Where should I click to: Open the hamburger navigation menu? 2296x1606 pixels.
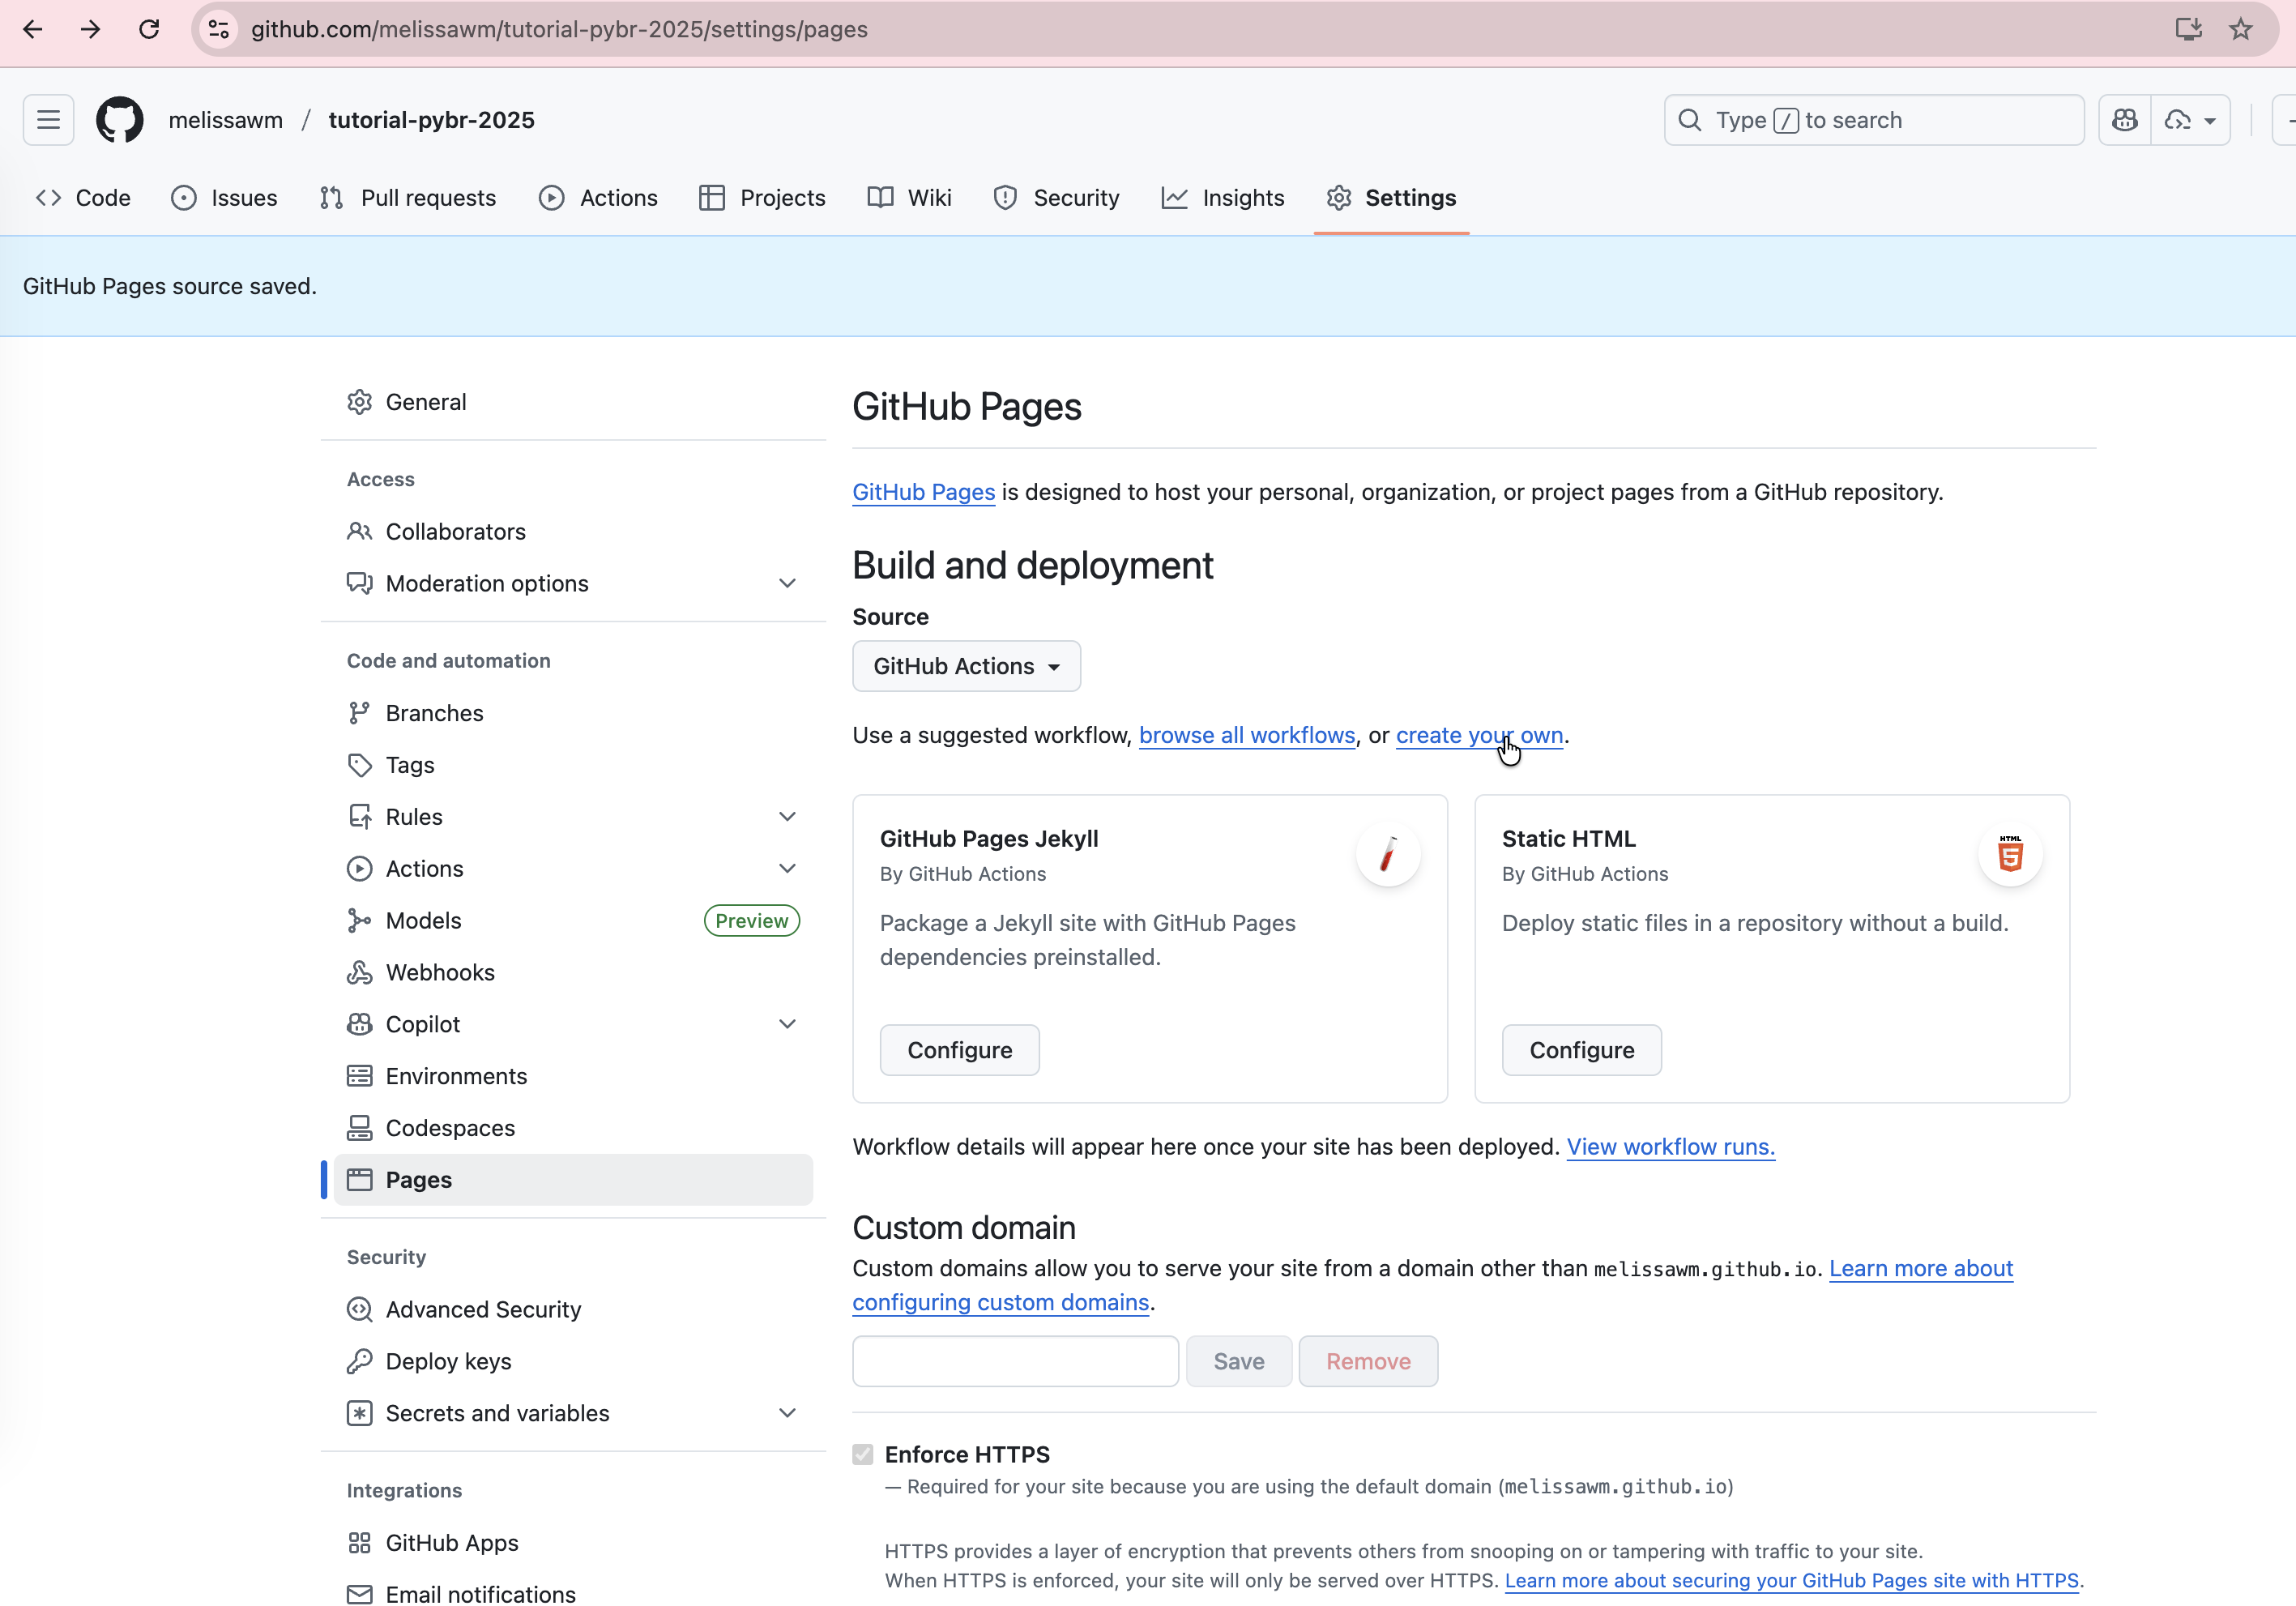[48, 120]
